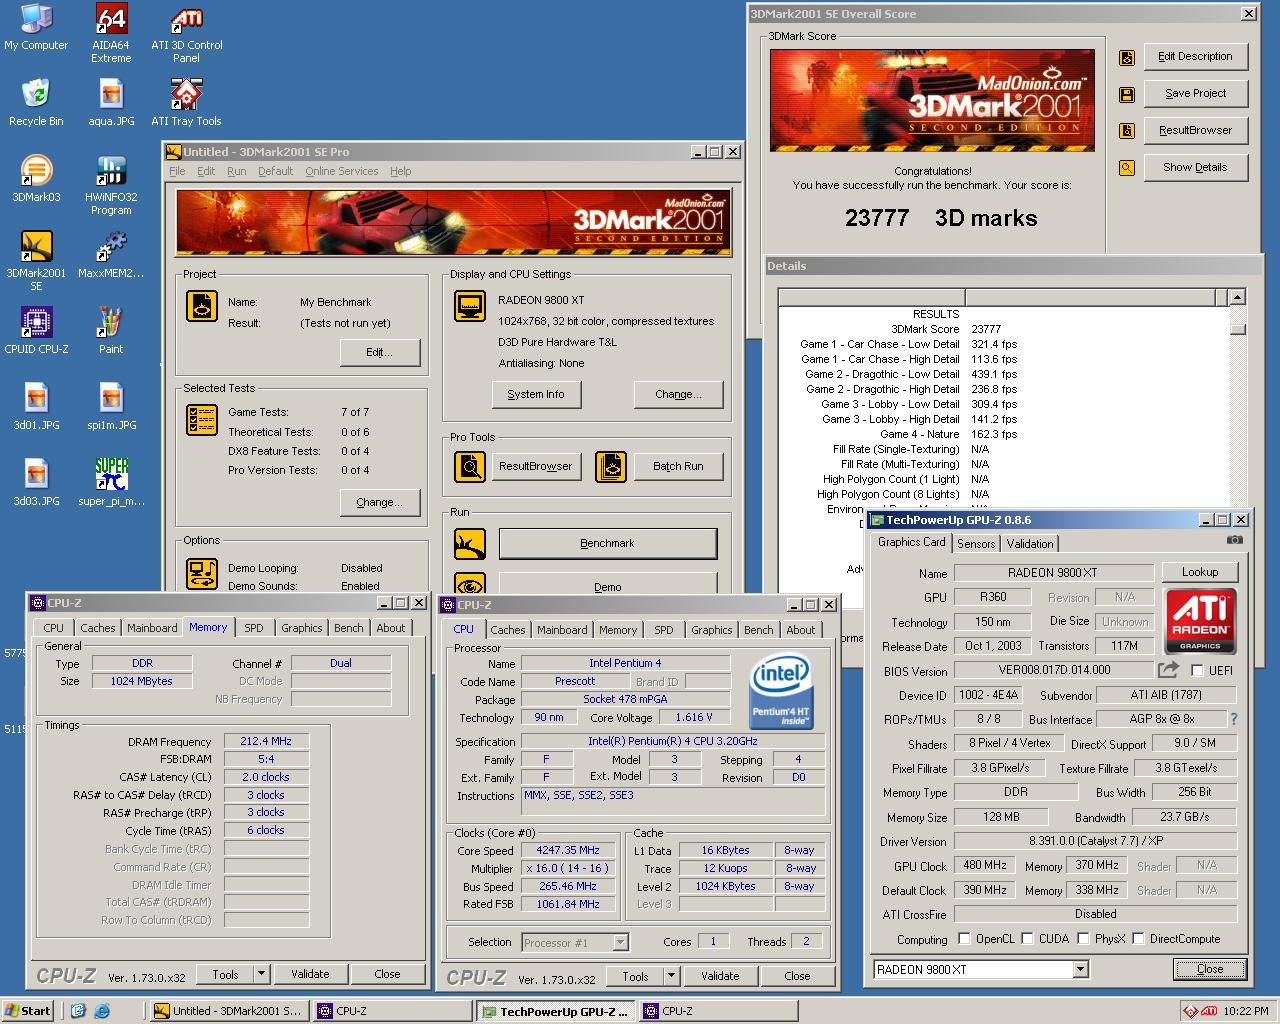Select 3d01.JPG file on desktop
The height and width of the screenshot is (1024, 1280).
(x=36, y=407)
